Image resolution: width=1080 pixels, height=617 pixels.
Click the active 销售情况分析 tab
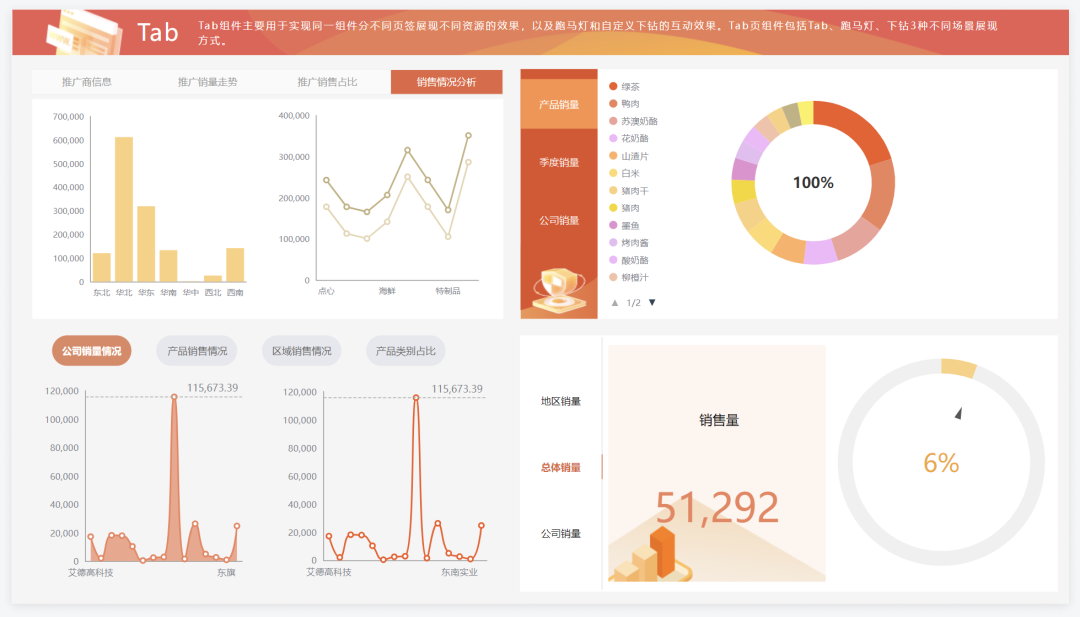(446, 82)
